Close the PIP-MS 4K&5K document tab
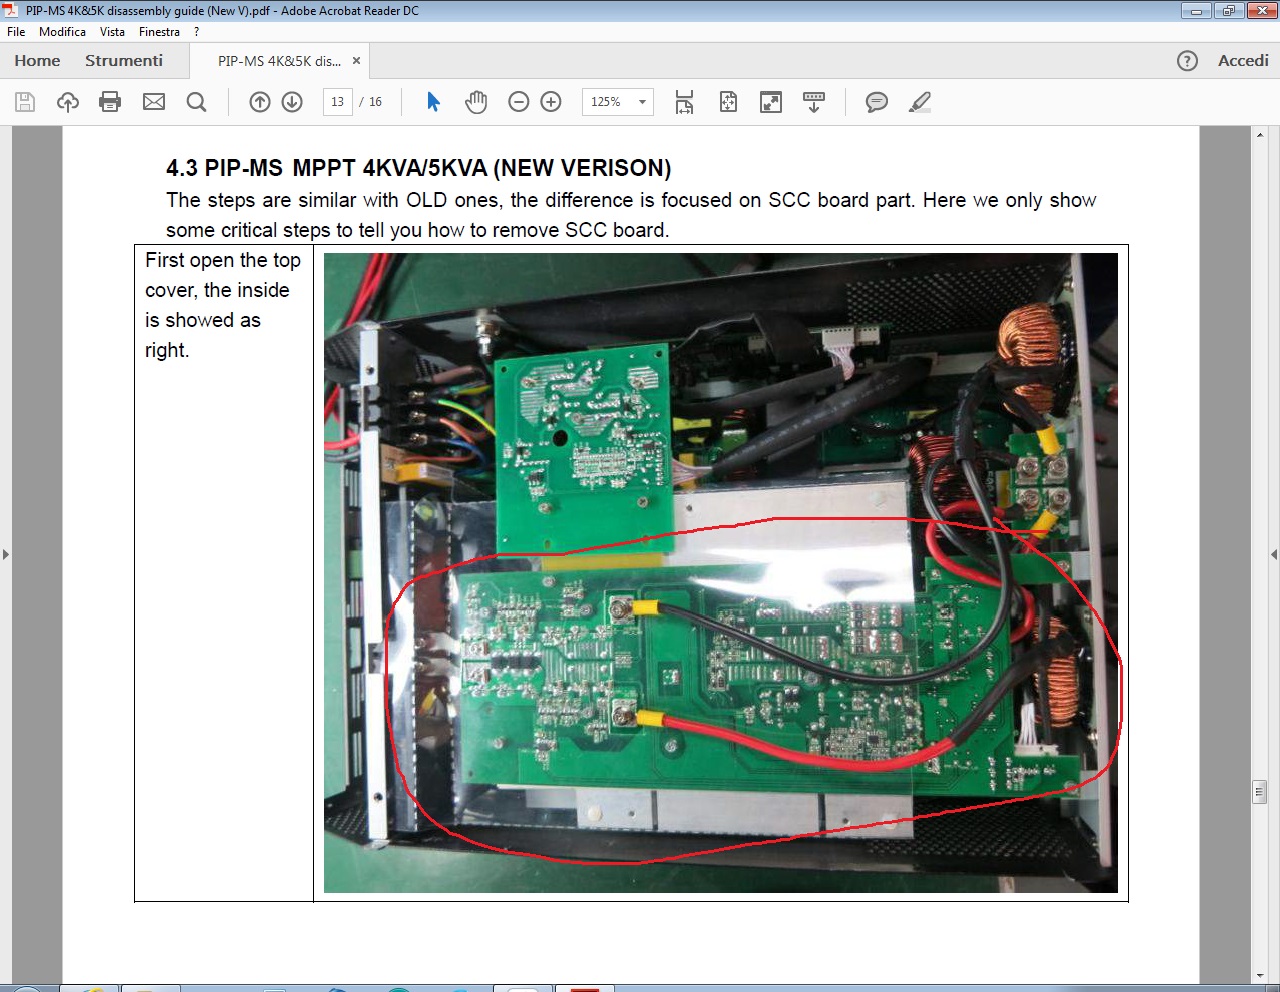 click(x=356, y=61)
